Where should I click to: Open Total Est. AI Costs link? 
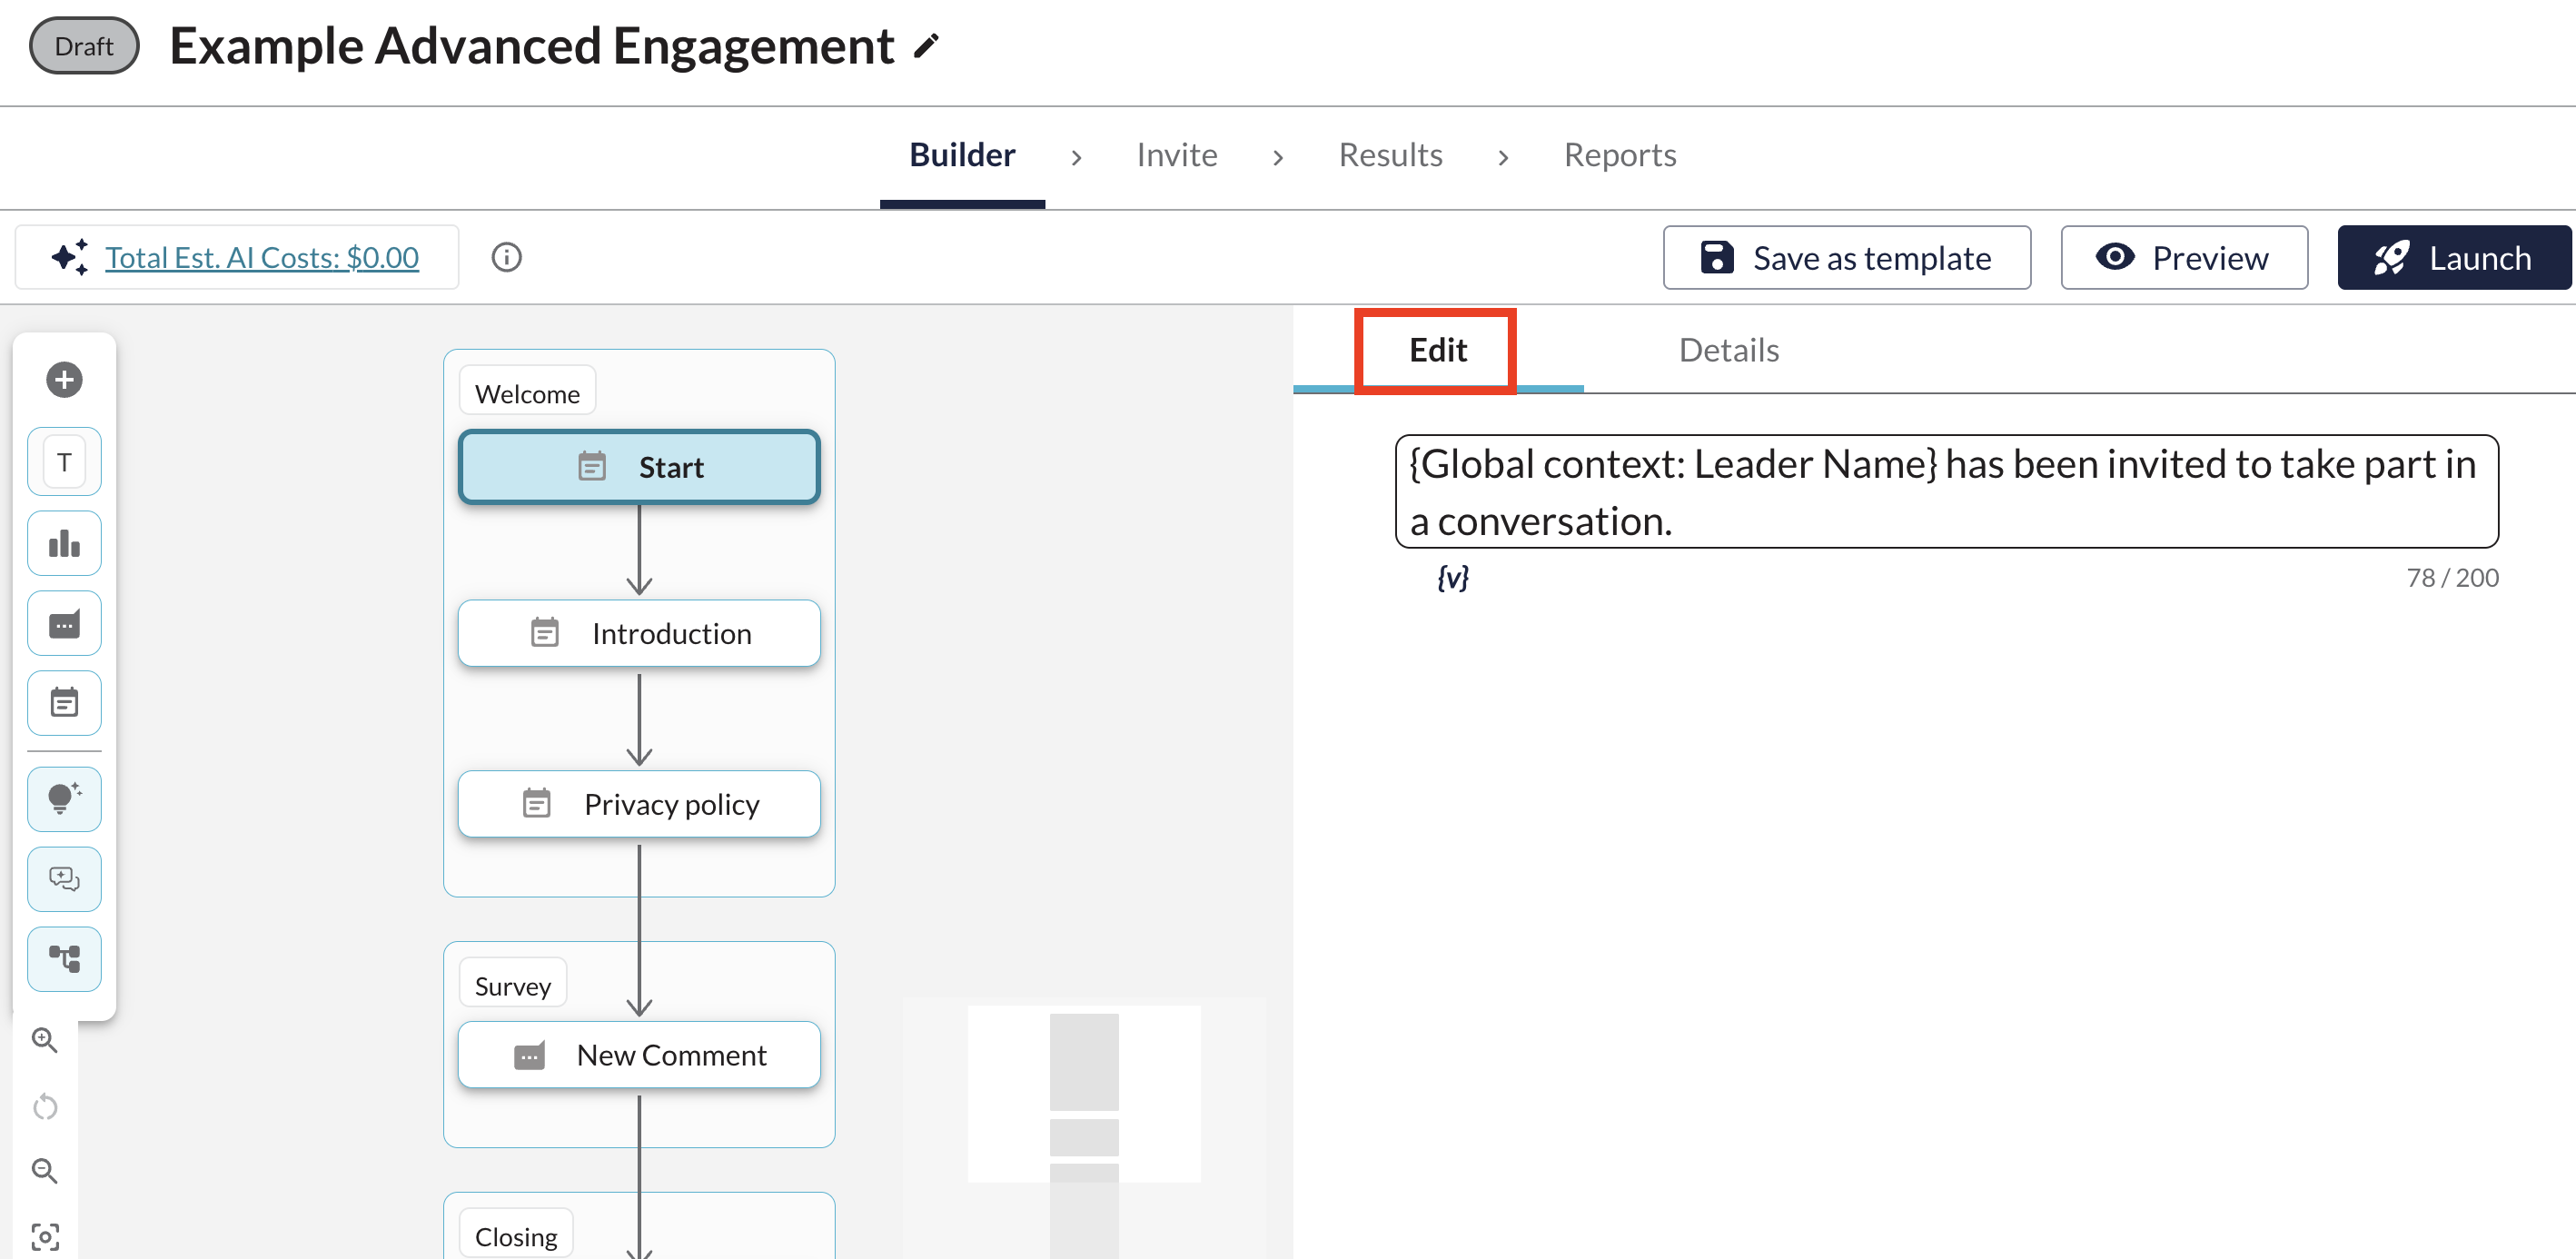262,258
